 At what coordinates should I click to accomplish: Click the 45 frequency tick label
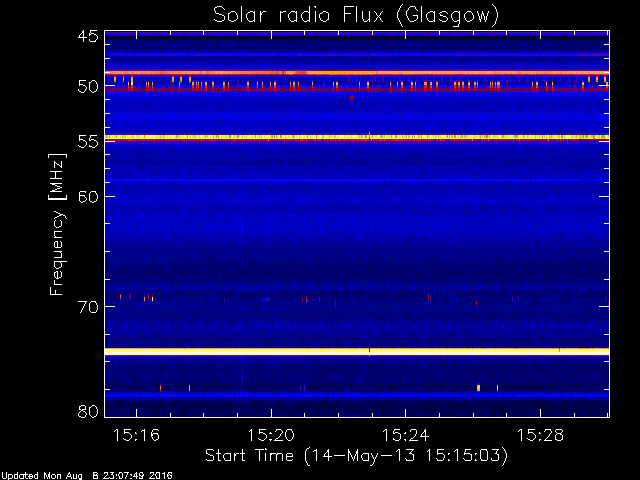(x=88, y=36)
